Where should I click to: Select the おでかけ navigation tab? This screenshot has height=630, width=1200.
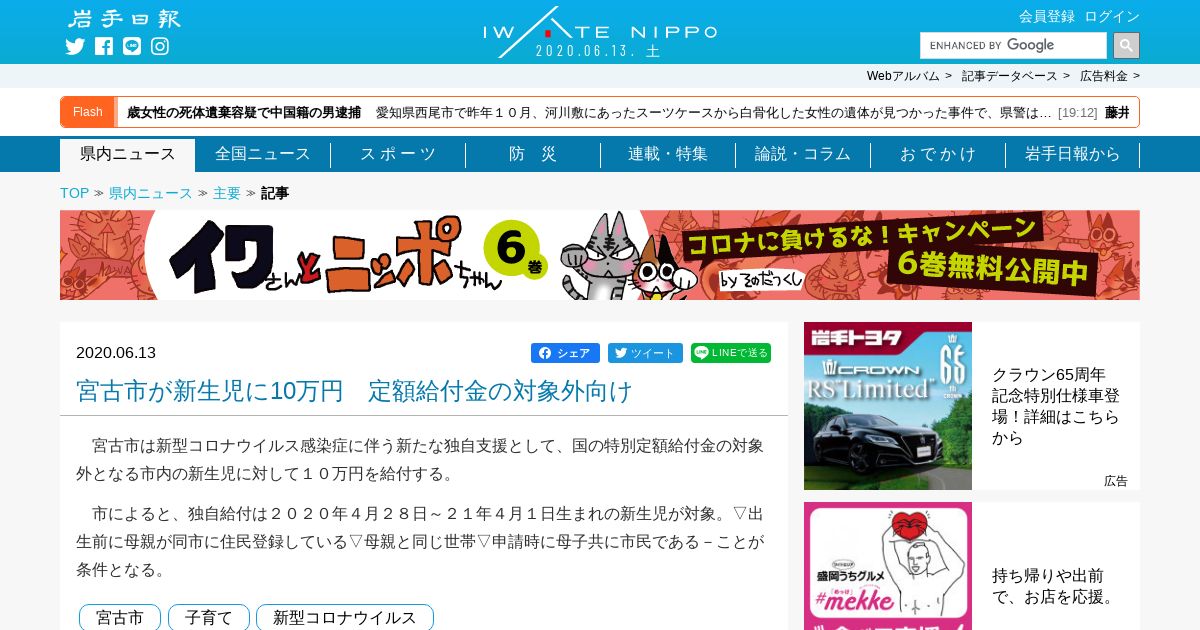pyautogui.click(x=938, y=155)
